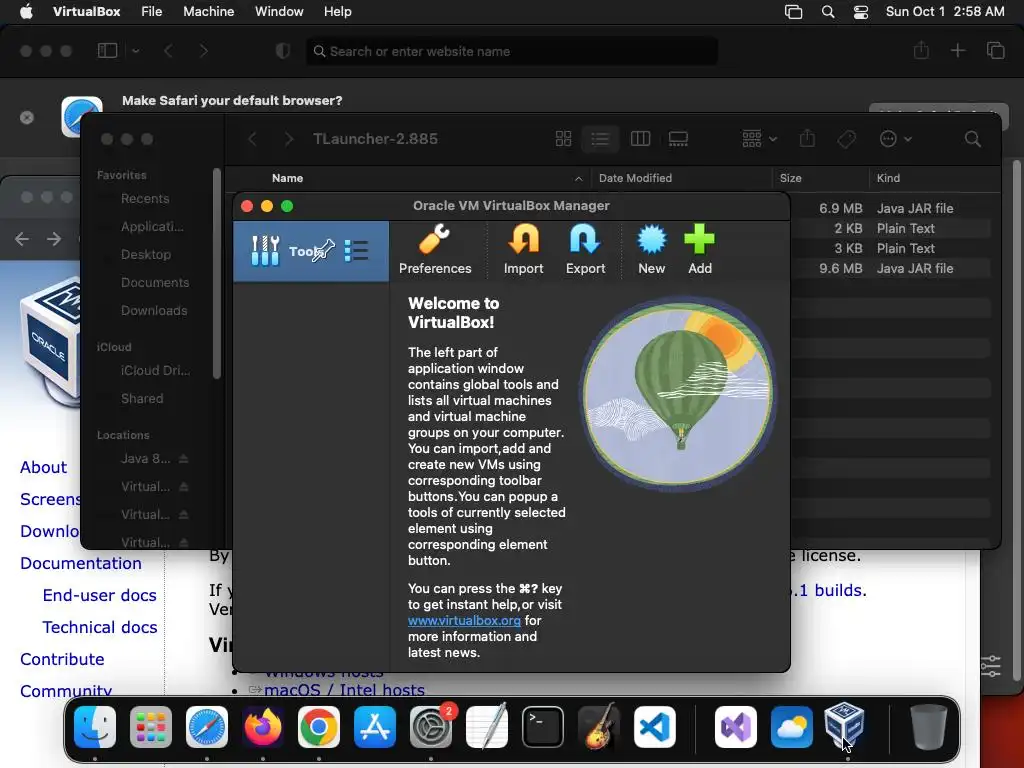Open the Contribute link
1024x768 pixels.
pos(62,659)
